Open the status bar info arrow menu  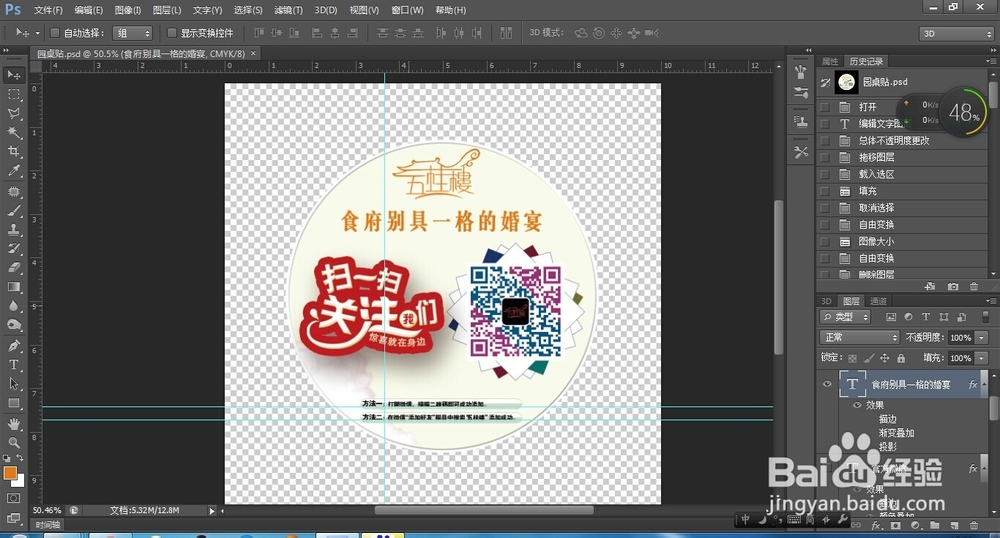tap(212, 511)
